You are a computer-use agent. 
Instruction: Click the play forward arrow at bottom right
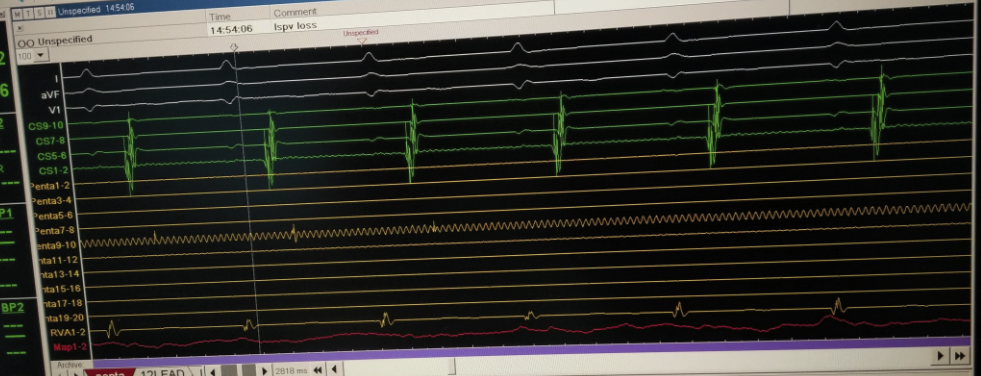[x=940, y=356]
